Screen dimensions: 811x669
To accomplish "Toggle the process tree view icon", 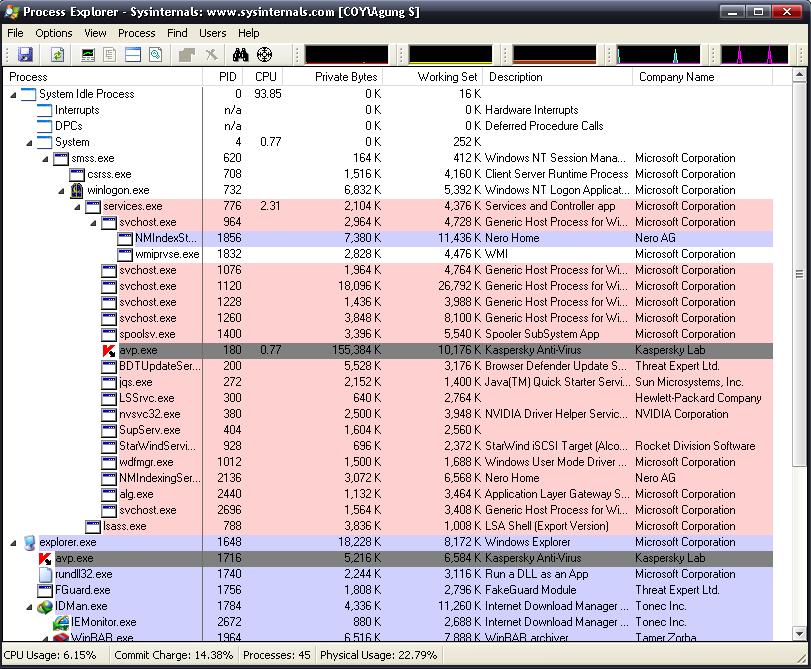I will pyautogui.click(x=110, y=55).
